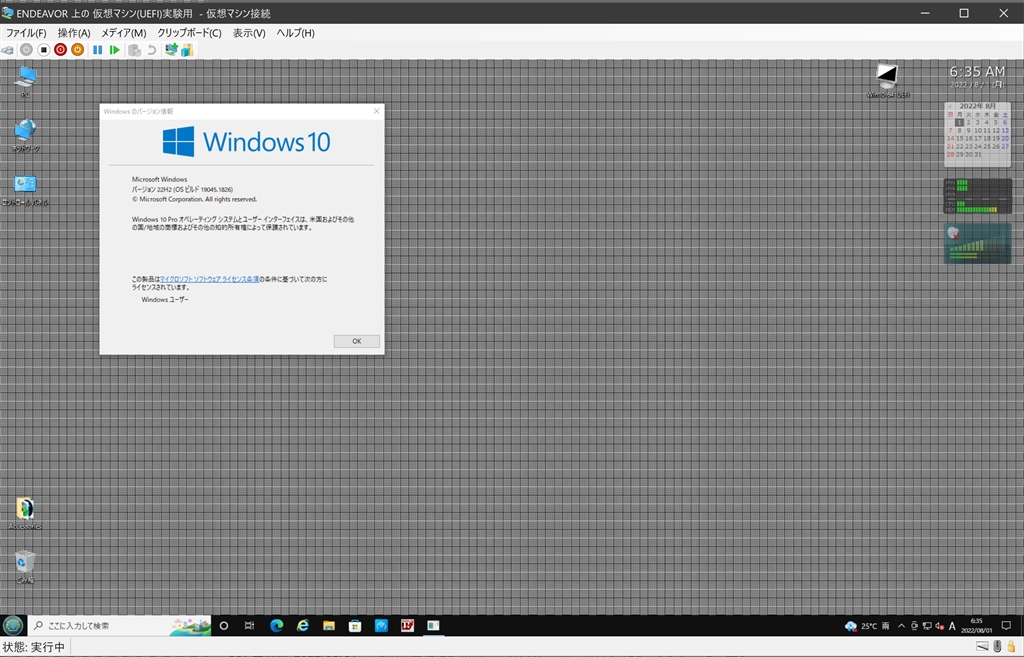Select the Accessories desktop icon

tap(25, 513)
